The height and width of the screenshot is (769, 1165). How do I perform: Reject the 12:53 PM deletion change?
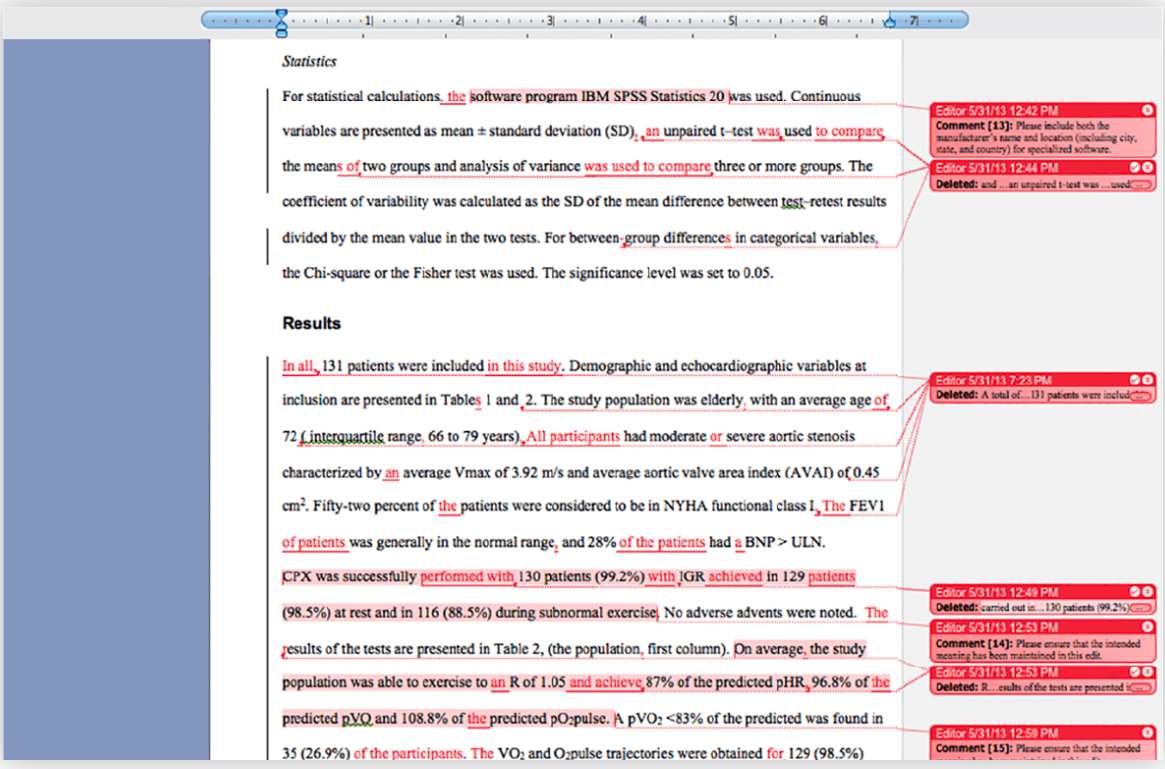pos(1147,670)
